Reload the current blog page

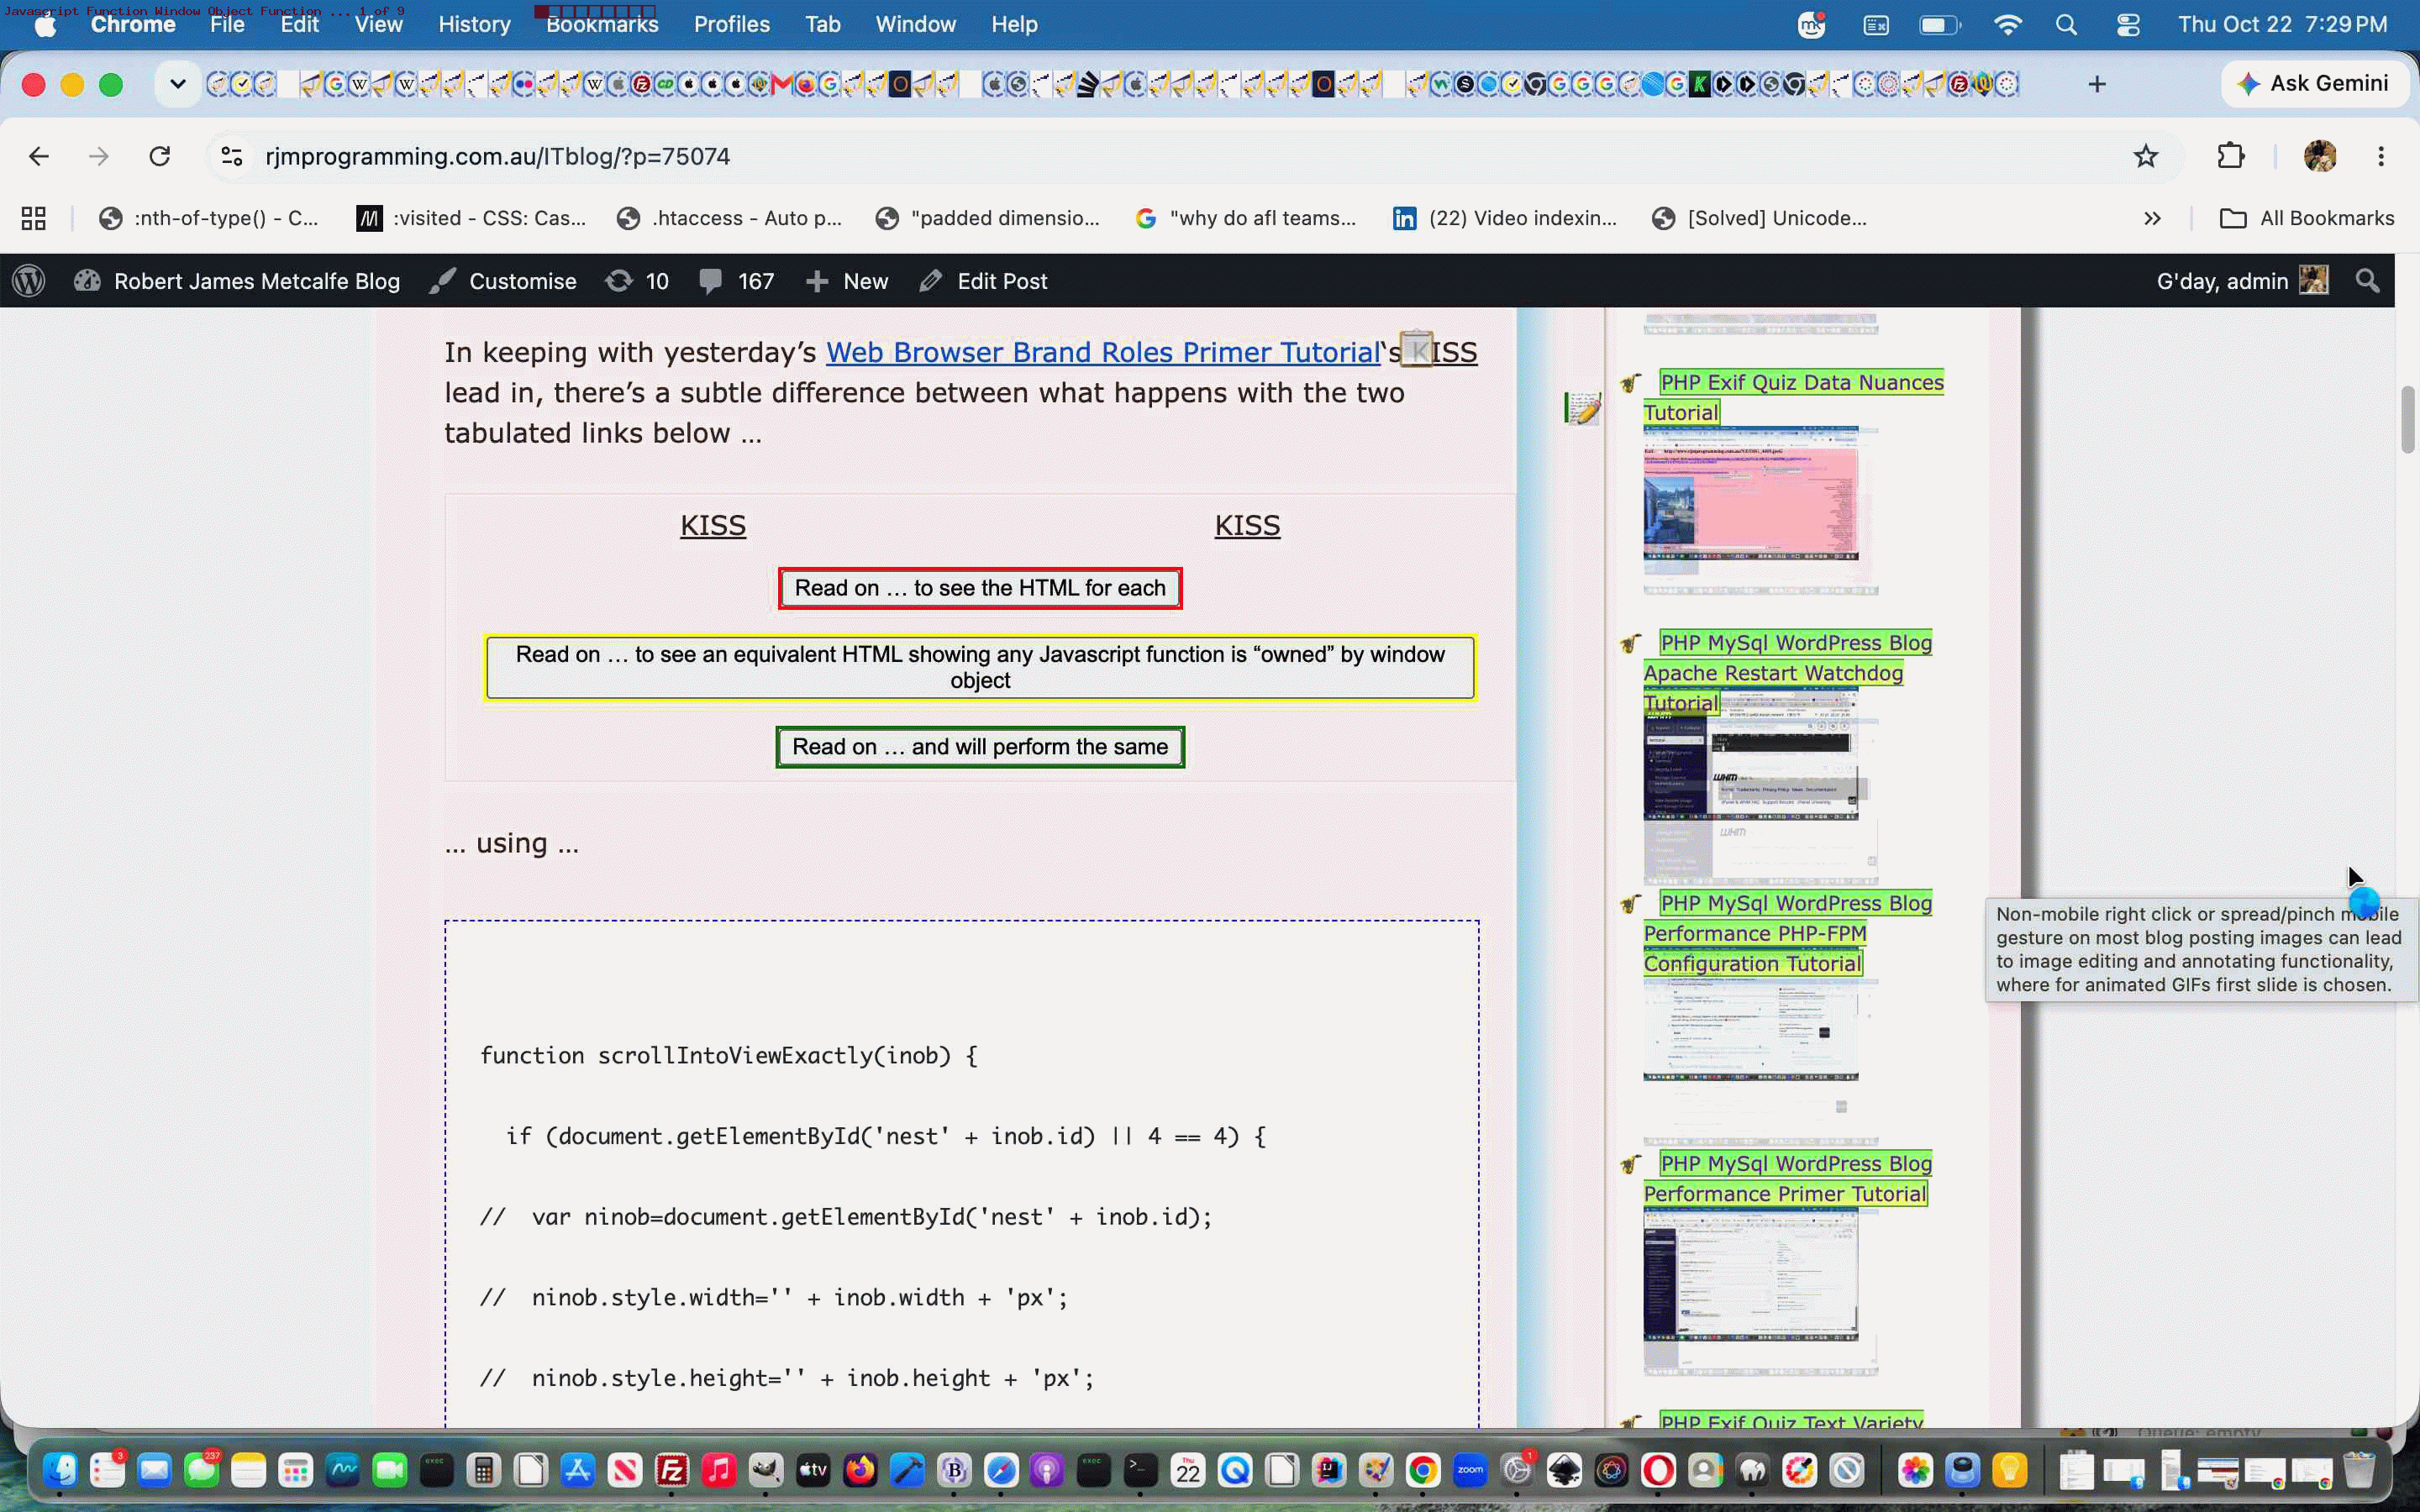160,156
